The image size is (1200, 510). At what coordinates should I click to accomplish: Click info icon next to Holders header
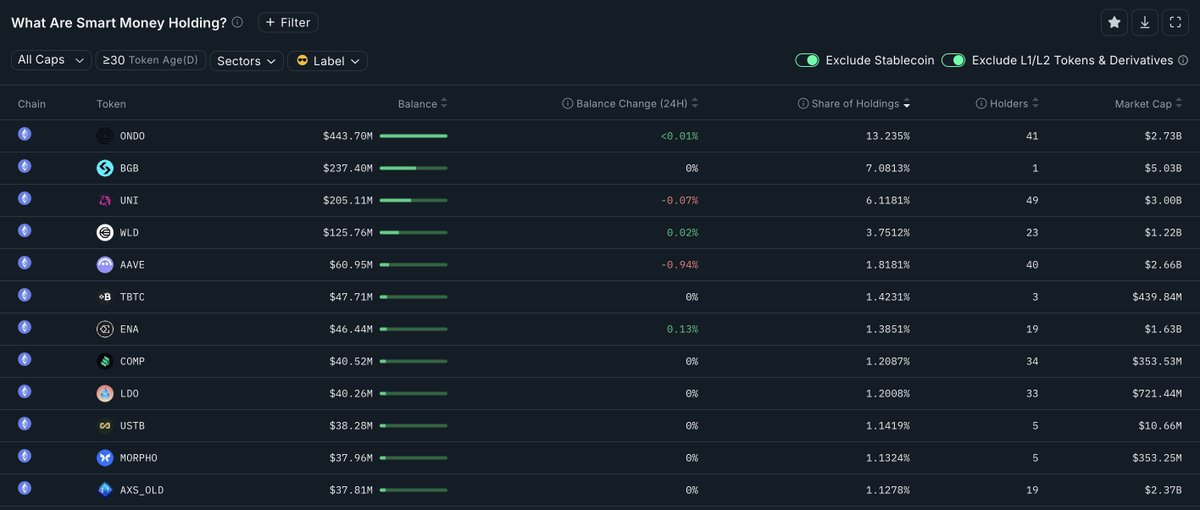tap(981, 104)
